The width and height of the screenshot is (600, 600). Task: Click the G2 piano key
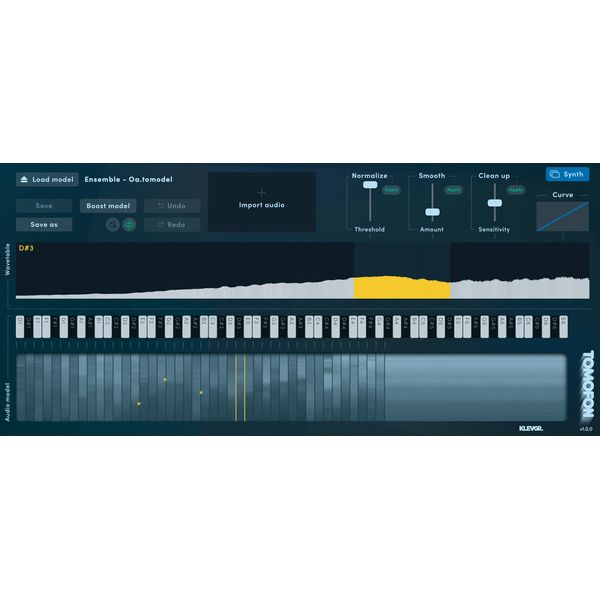169,327
